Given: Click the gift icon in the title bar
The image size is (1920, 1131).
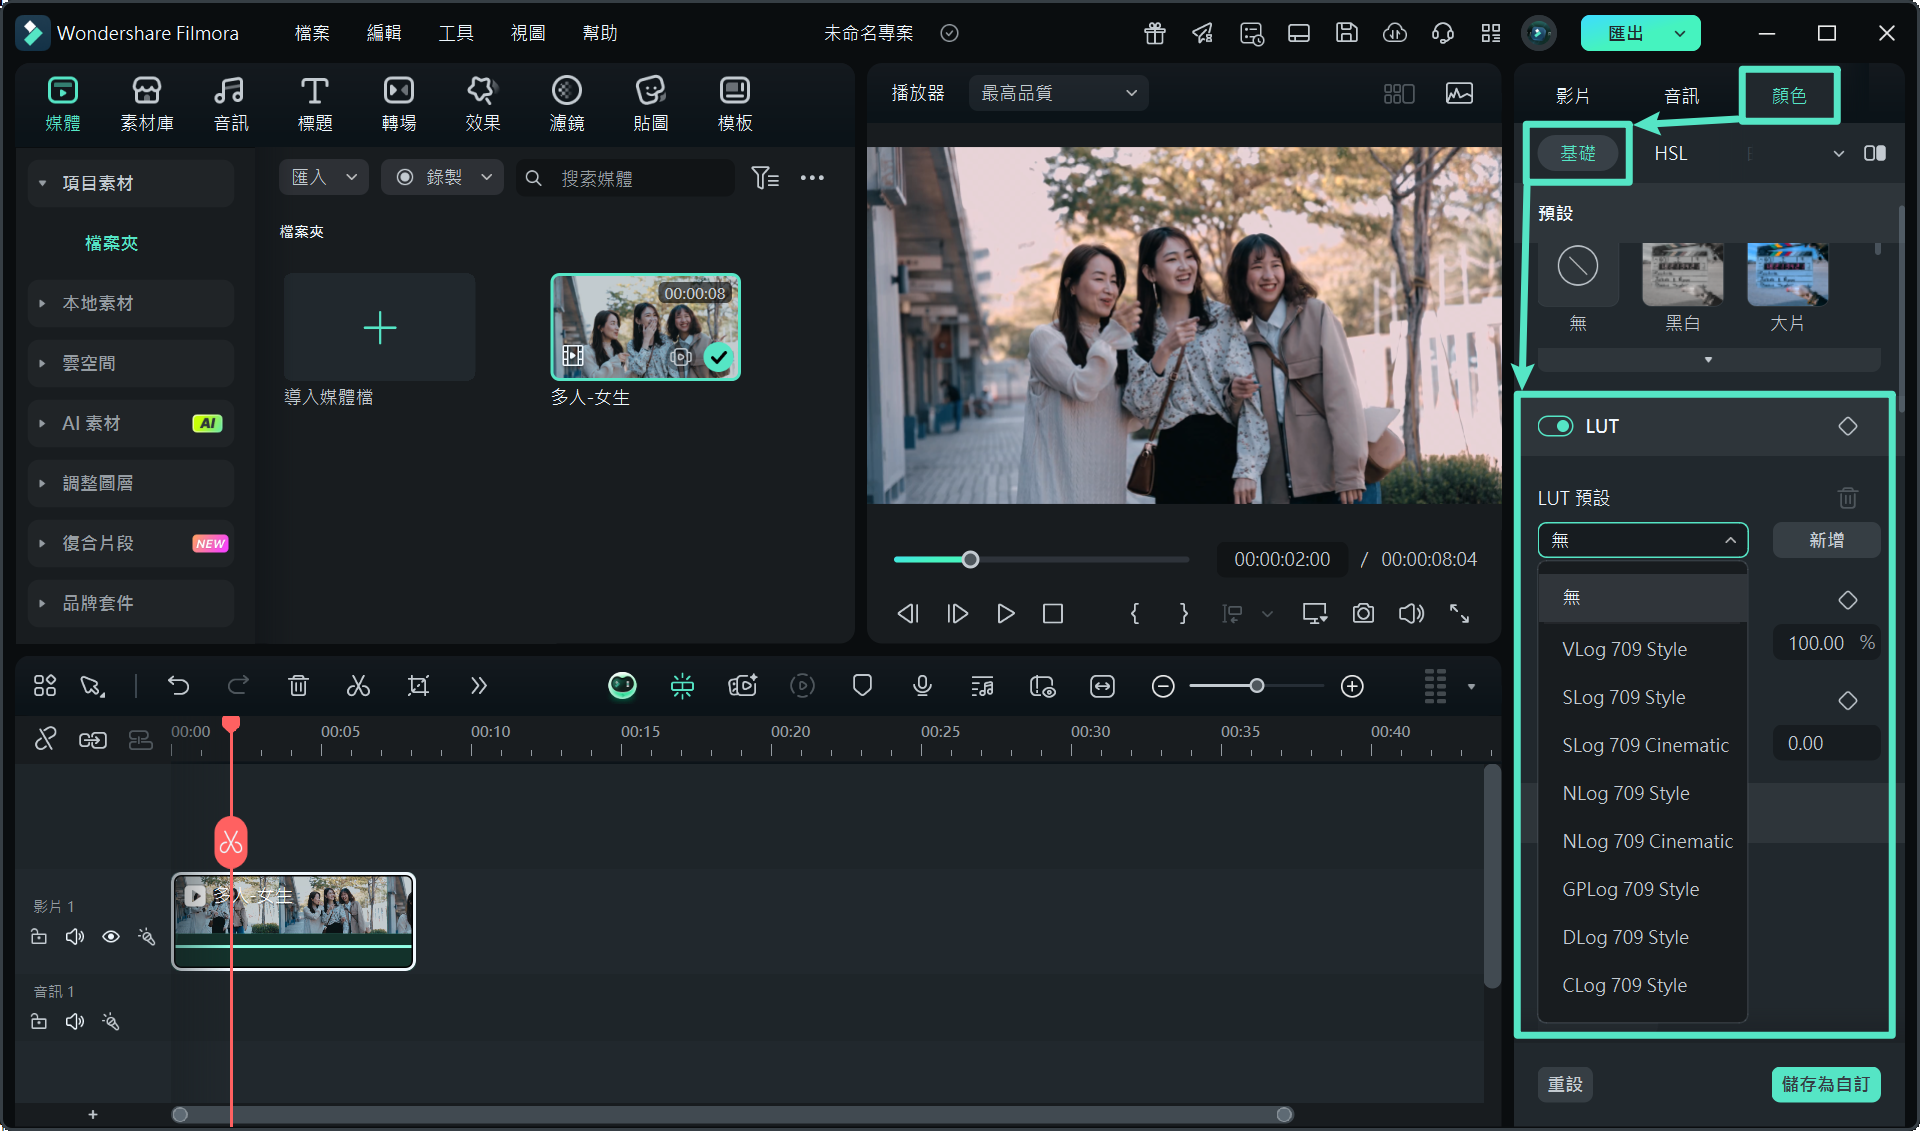Looking at the screenshot, I should 1155,33.
